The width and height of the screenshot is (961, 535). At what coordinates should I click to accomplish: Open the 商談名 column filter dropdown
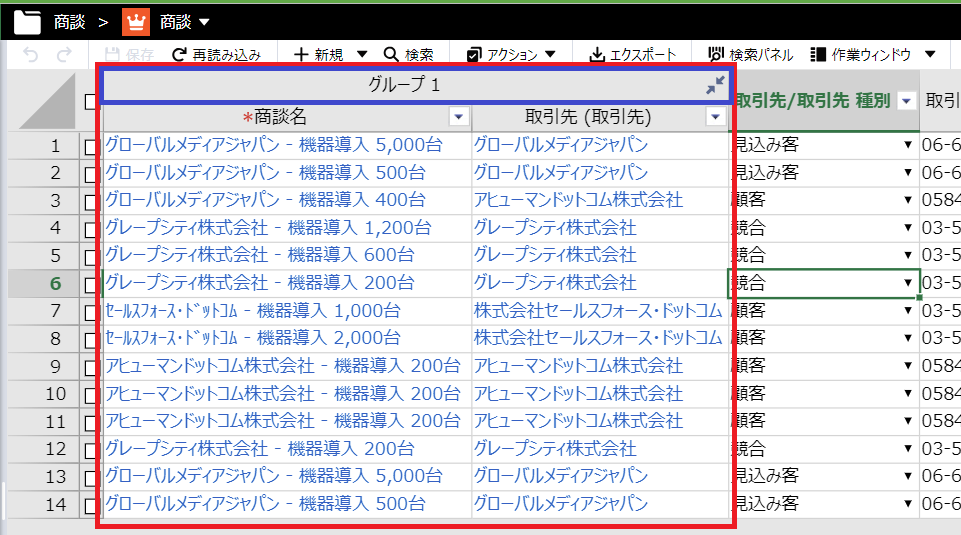tap(459, 116)
